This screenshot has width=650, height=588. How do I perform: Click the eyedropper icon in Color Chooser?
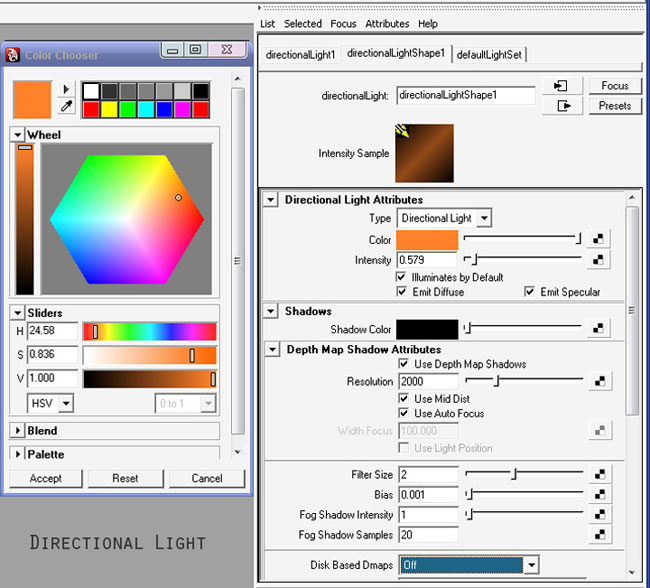pos(67,106)
